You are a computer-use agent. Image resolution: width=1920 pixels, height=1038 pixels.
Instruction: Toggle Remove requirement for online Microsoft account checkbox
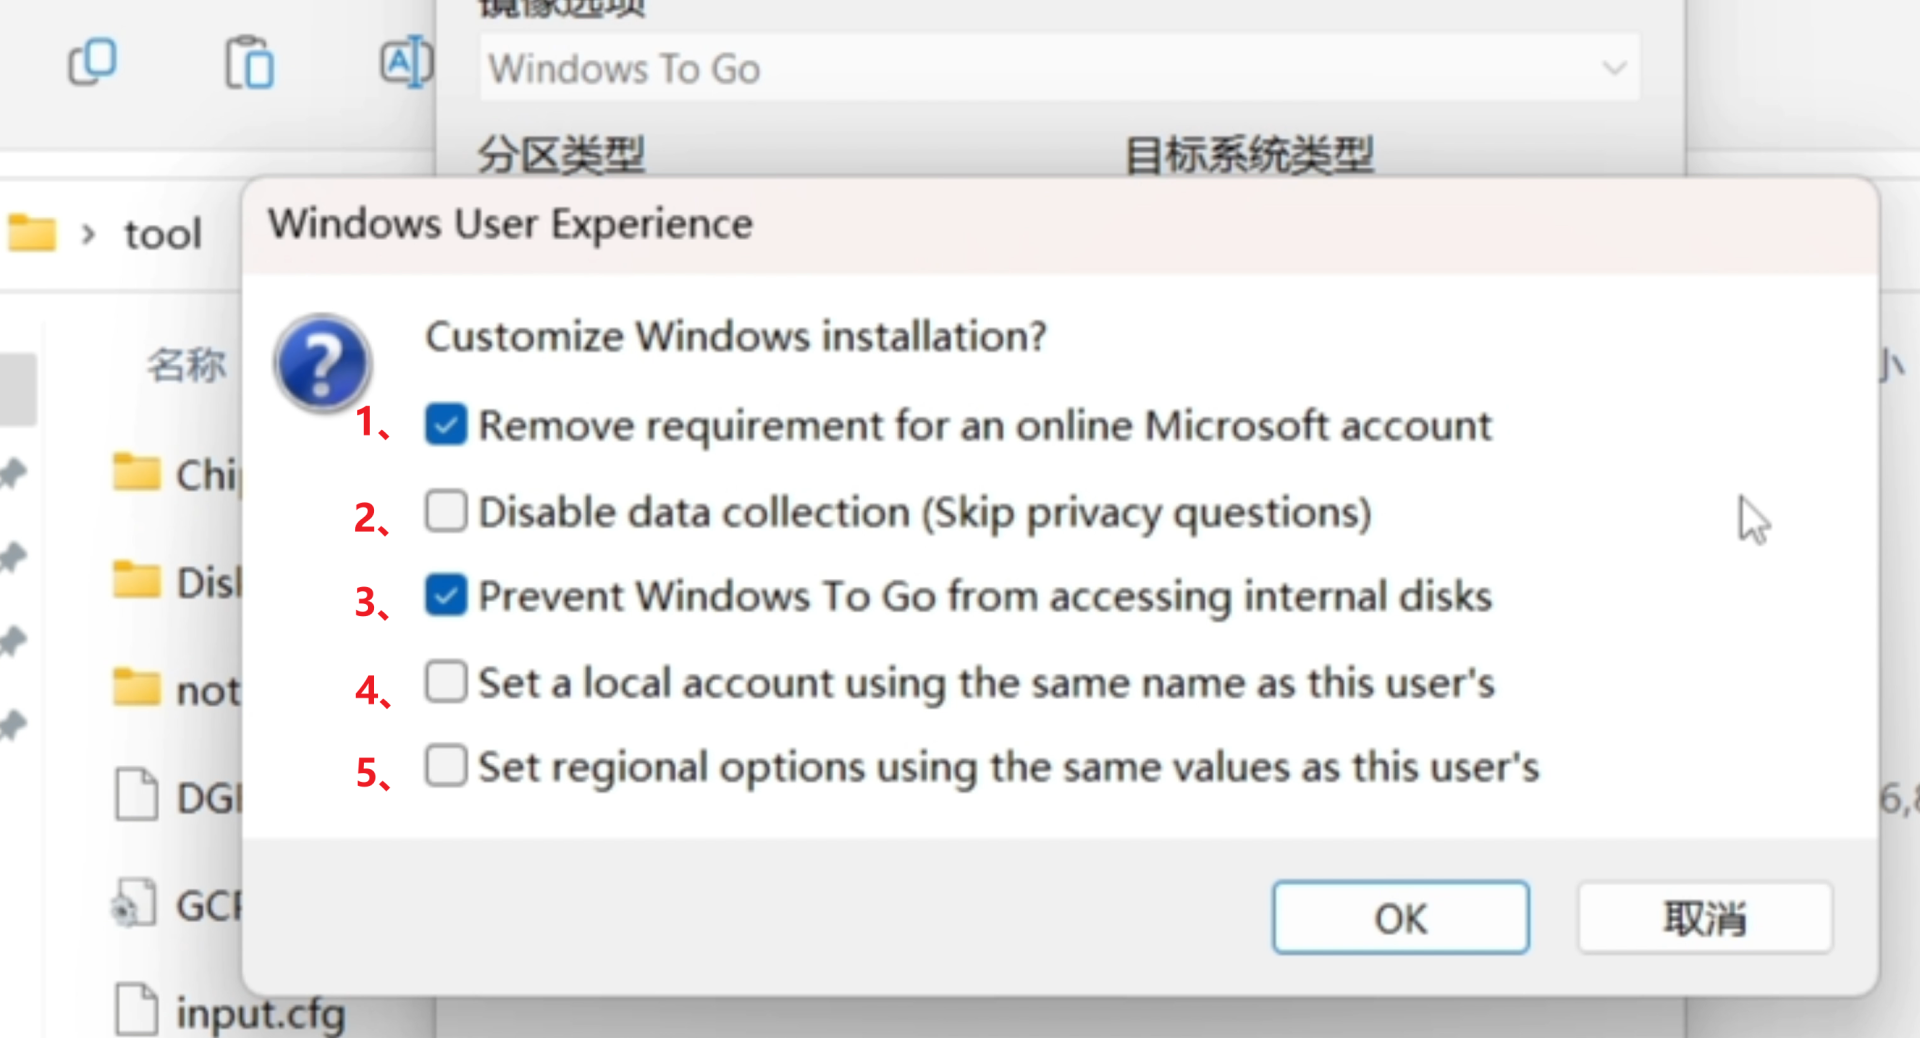coord(445,425)
